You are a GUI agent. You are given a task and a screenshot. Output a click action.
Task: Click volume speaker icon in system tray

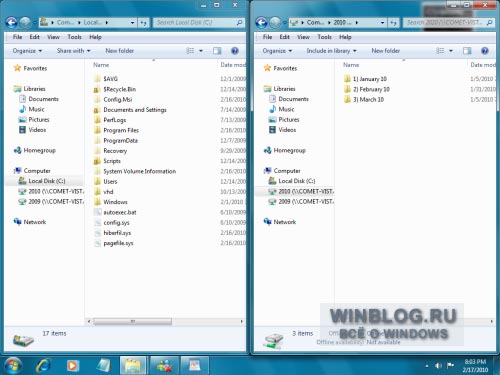coord(438,366)
